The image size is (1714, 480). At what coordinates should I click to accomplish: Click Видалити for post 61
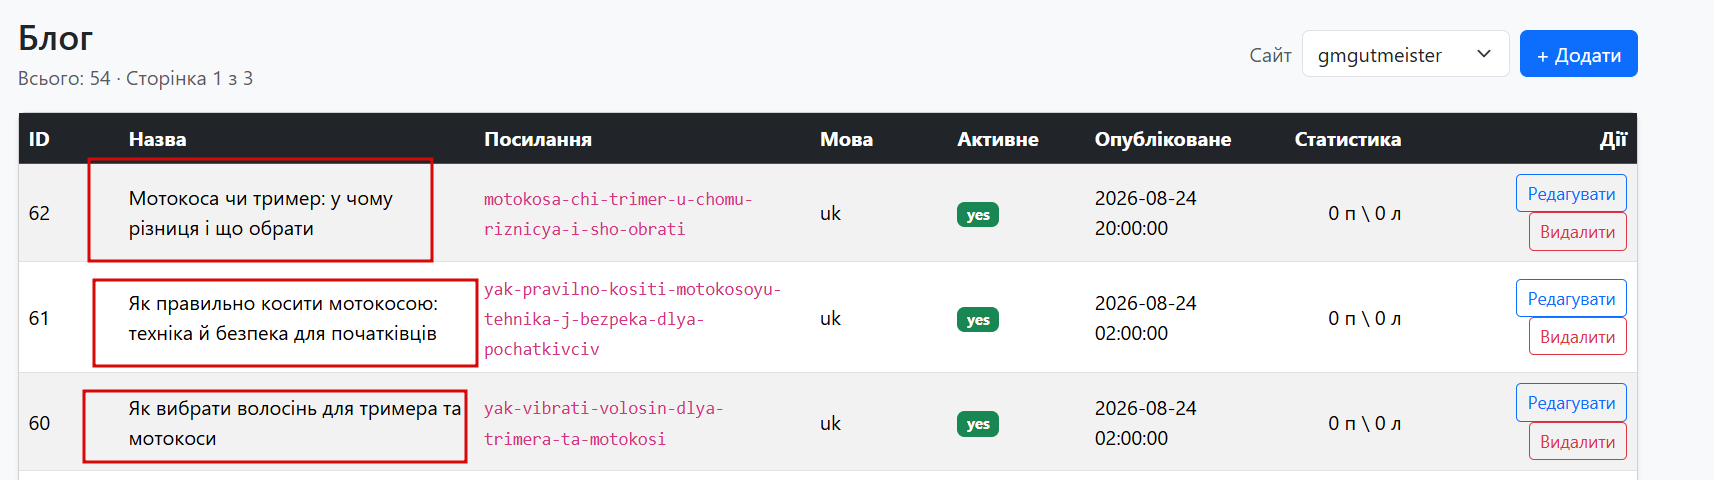tap(1577, 337)
